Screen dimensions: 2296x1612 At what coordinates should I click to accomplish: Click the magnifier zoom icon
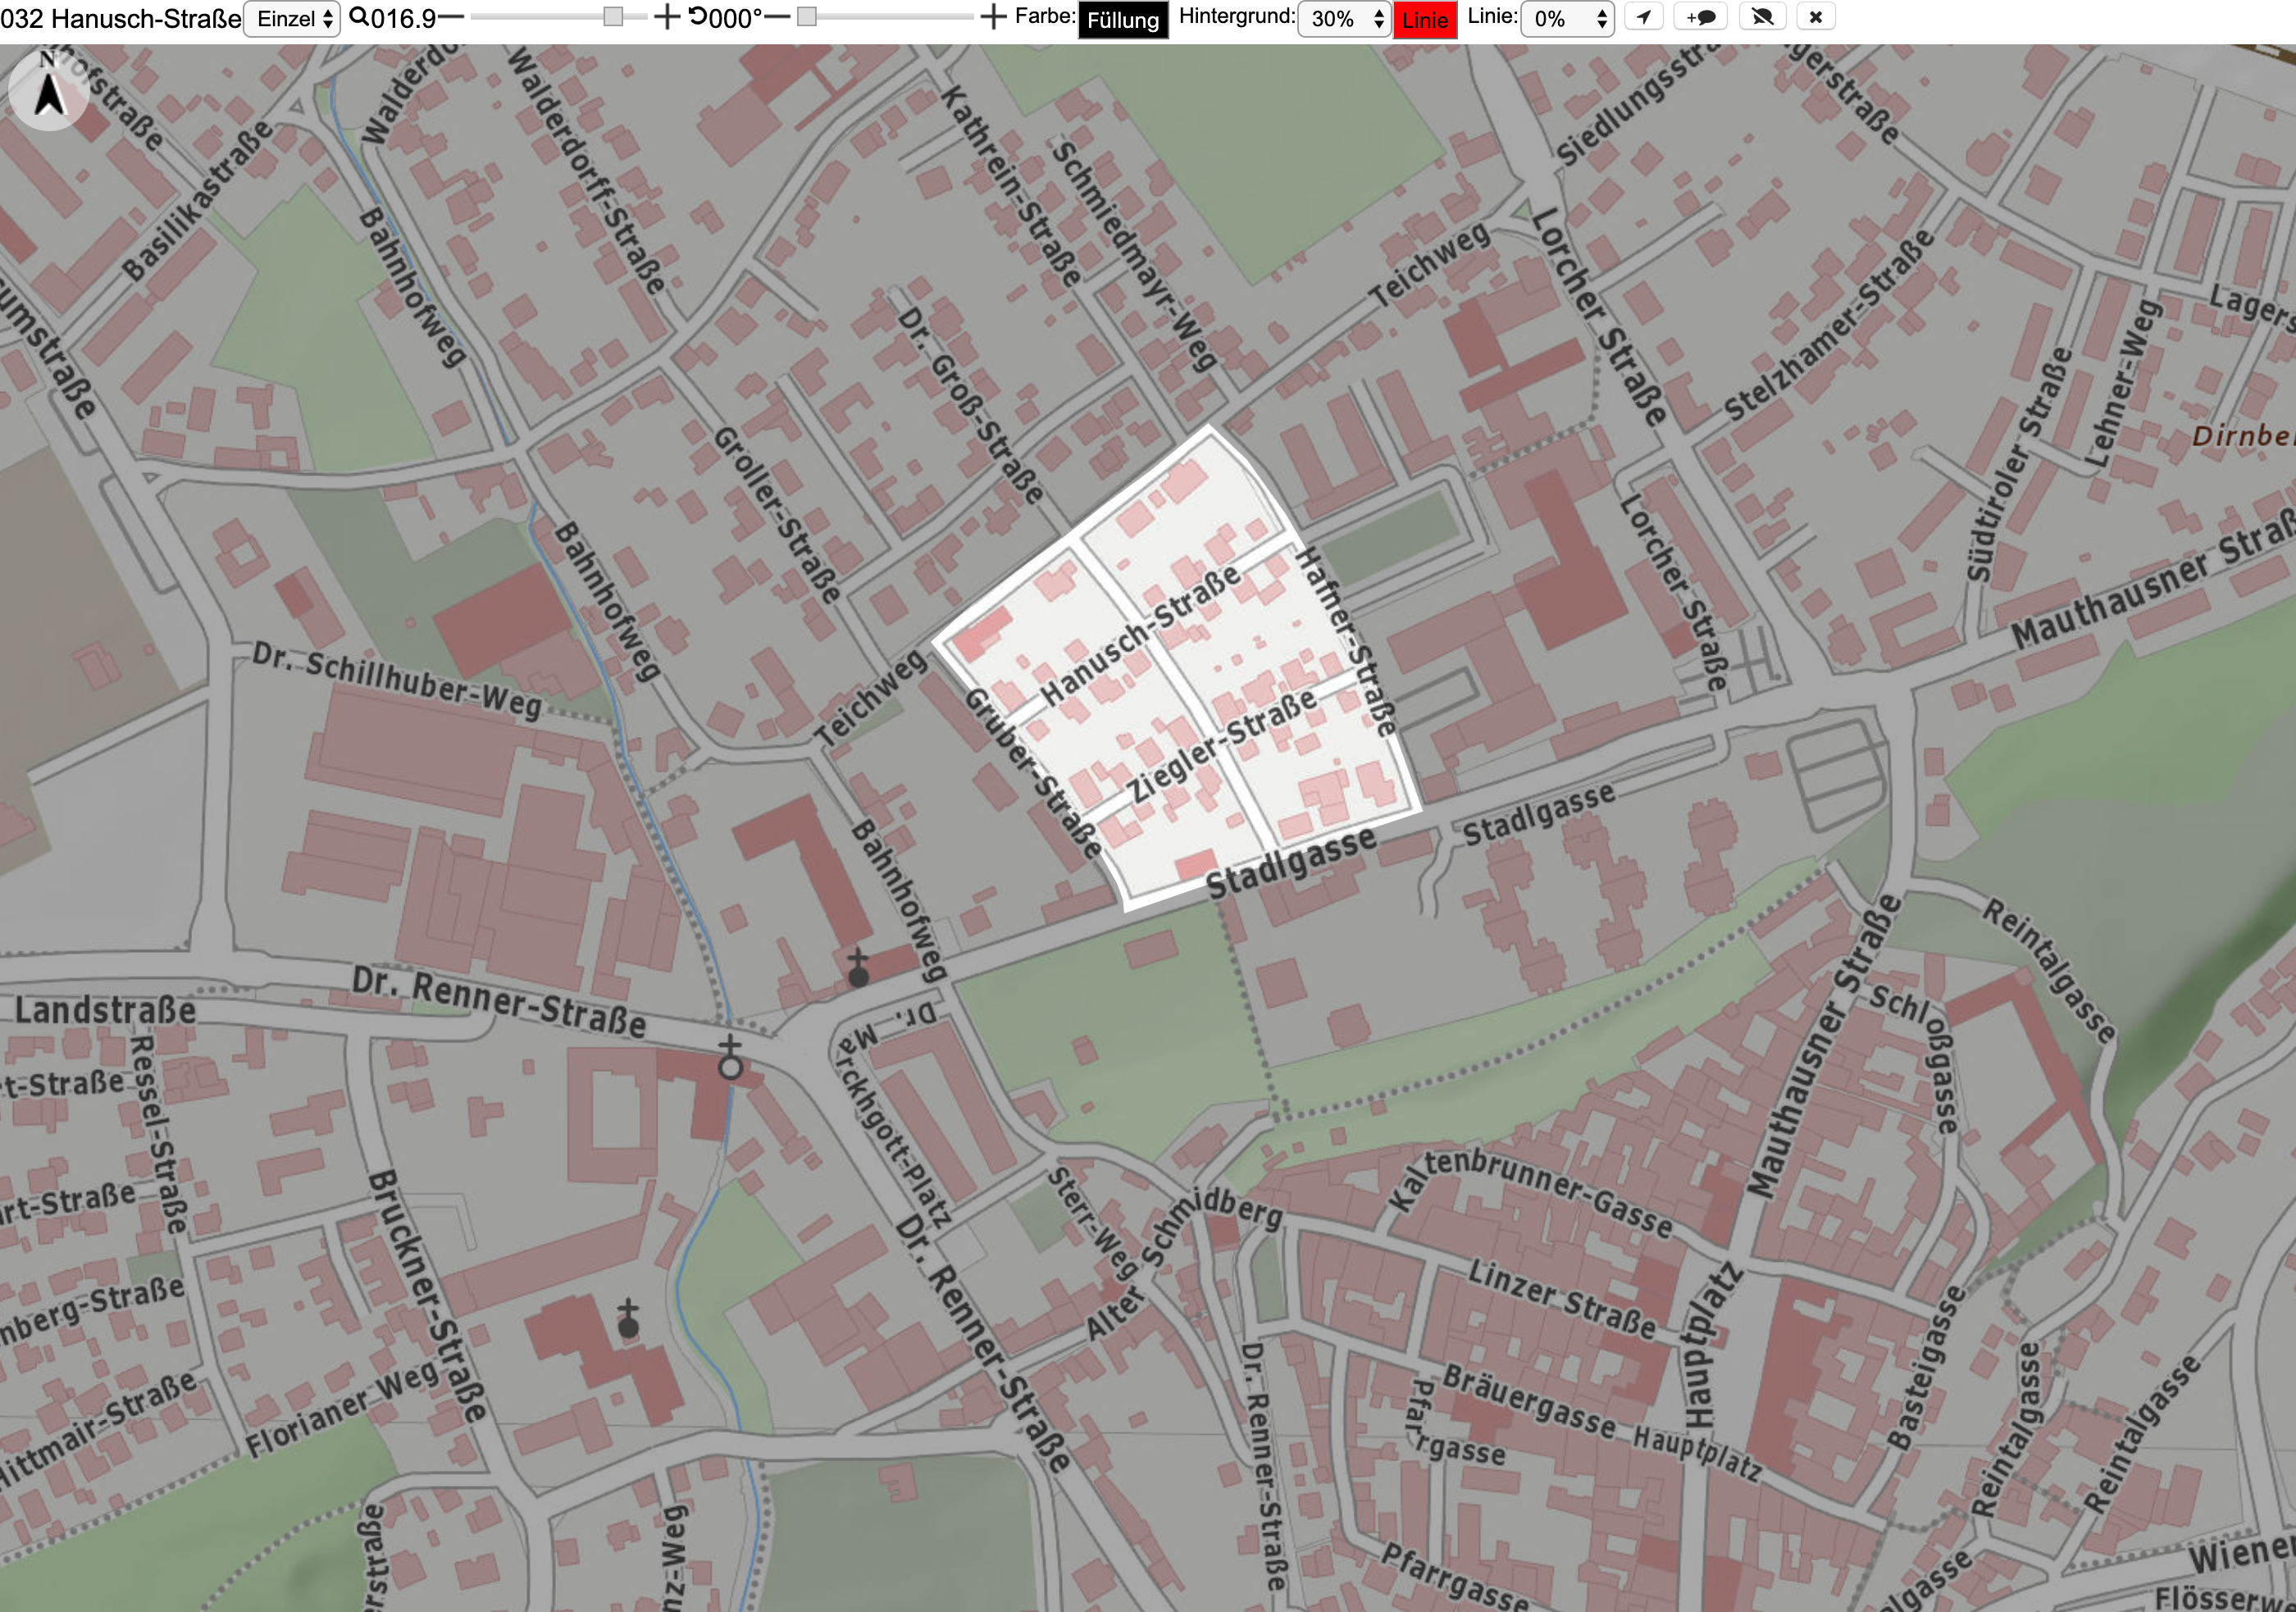coord(358,16)
